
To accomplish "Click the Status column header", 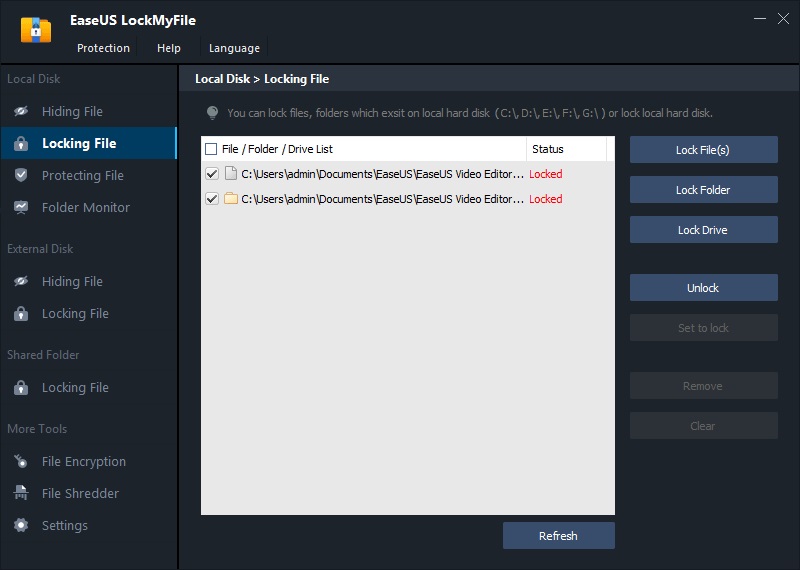I will click(x=567, y=149).
